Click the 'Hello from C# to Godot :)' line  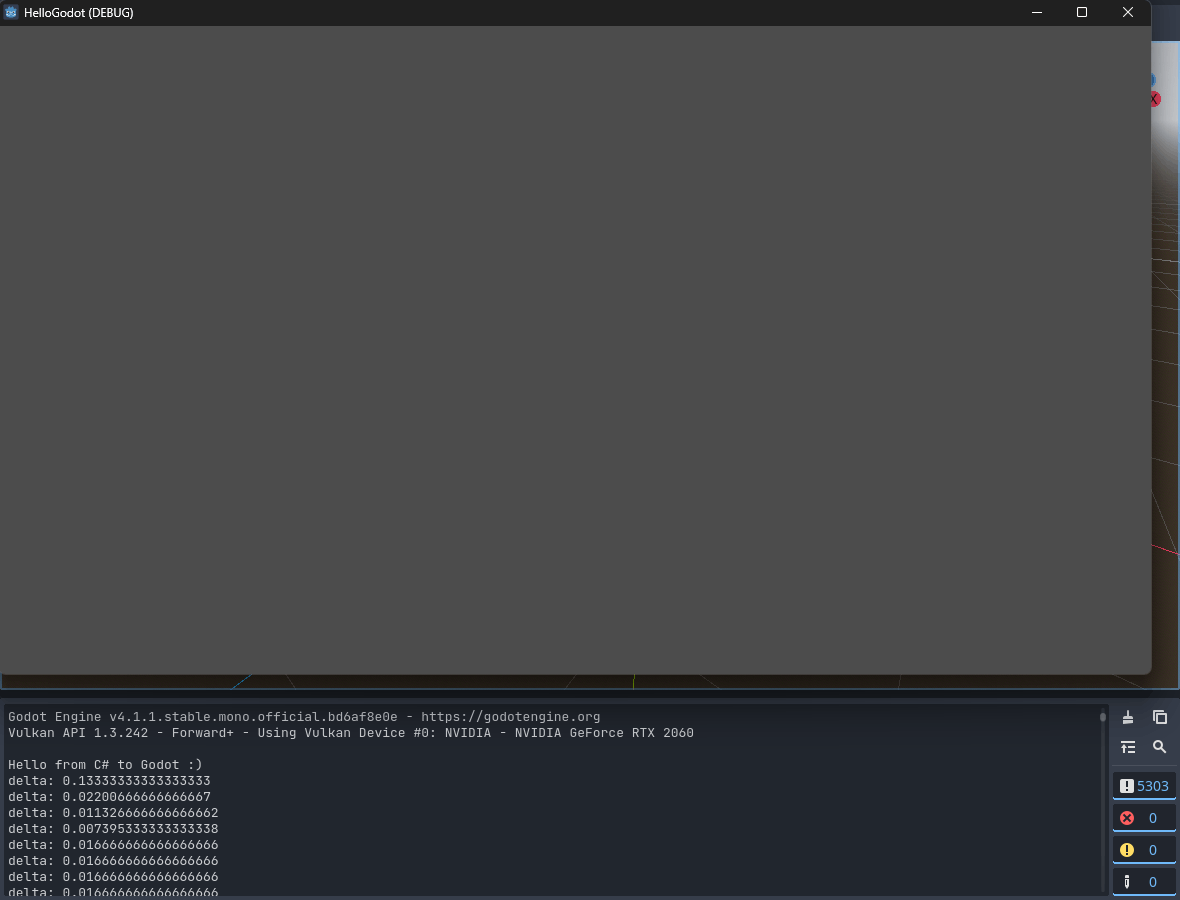[105, 765]
